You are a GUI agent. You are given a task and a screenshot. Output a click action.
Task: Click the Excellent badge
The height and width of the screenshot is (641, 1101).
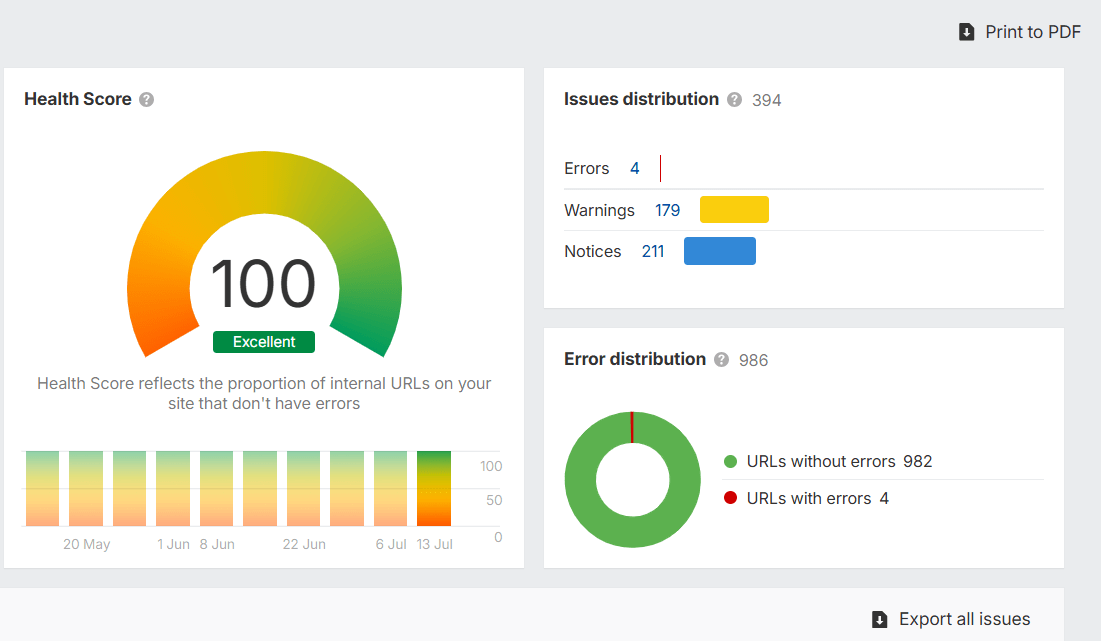[x=263, y=341]
